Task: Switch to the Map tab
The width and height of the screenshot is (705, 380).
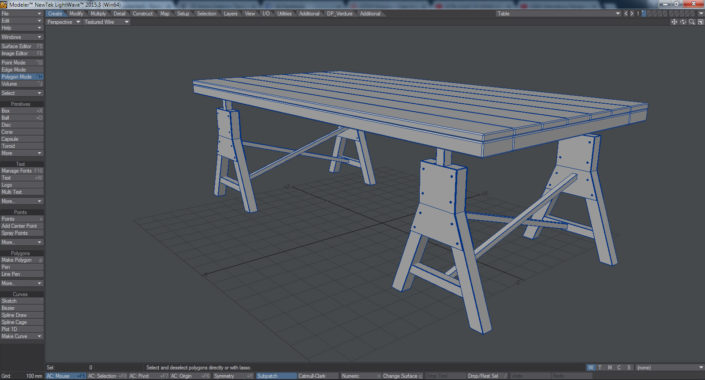Action: [165, 13]
